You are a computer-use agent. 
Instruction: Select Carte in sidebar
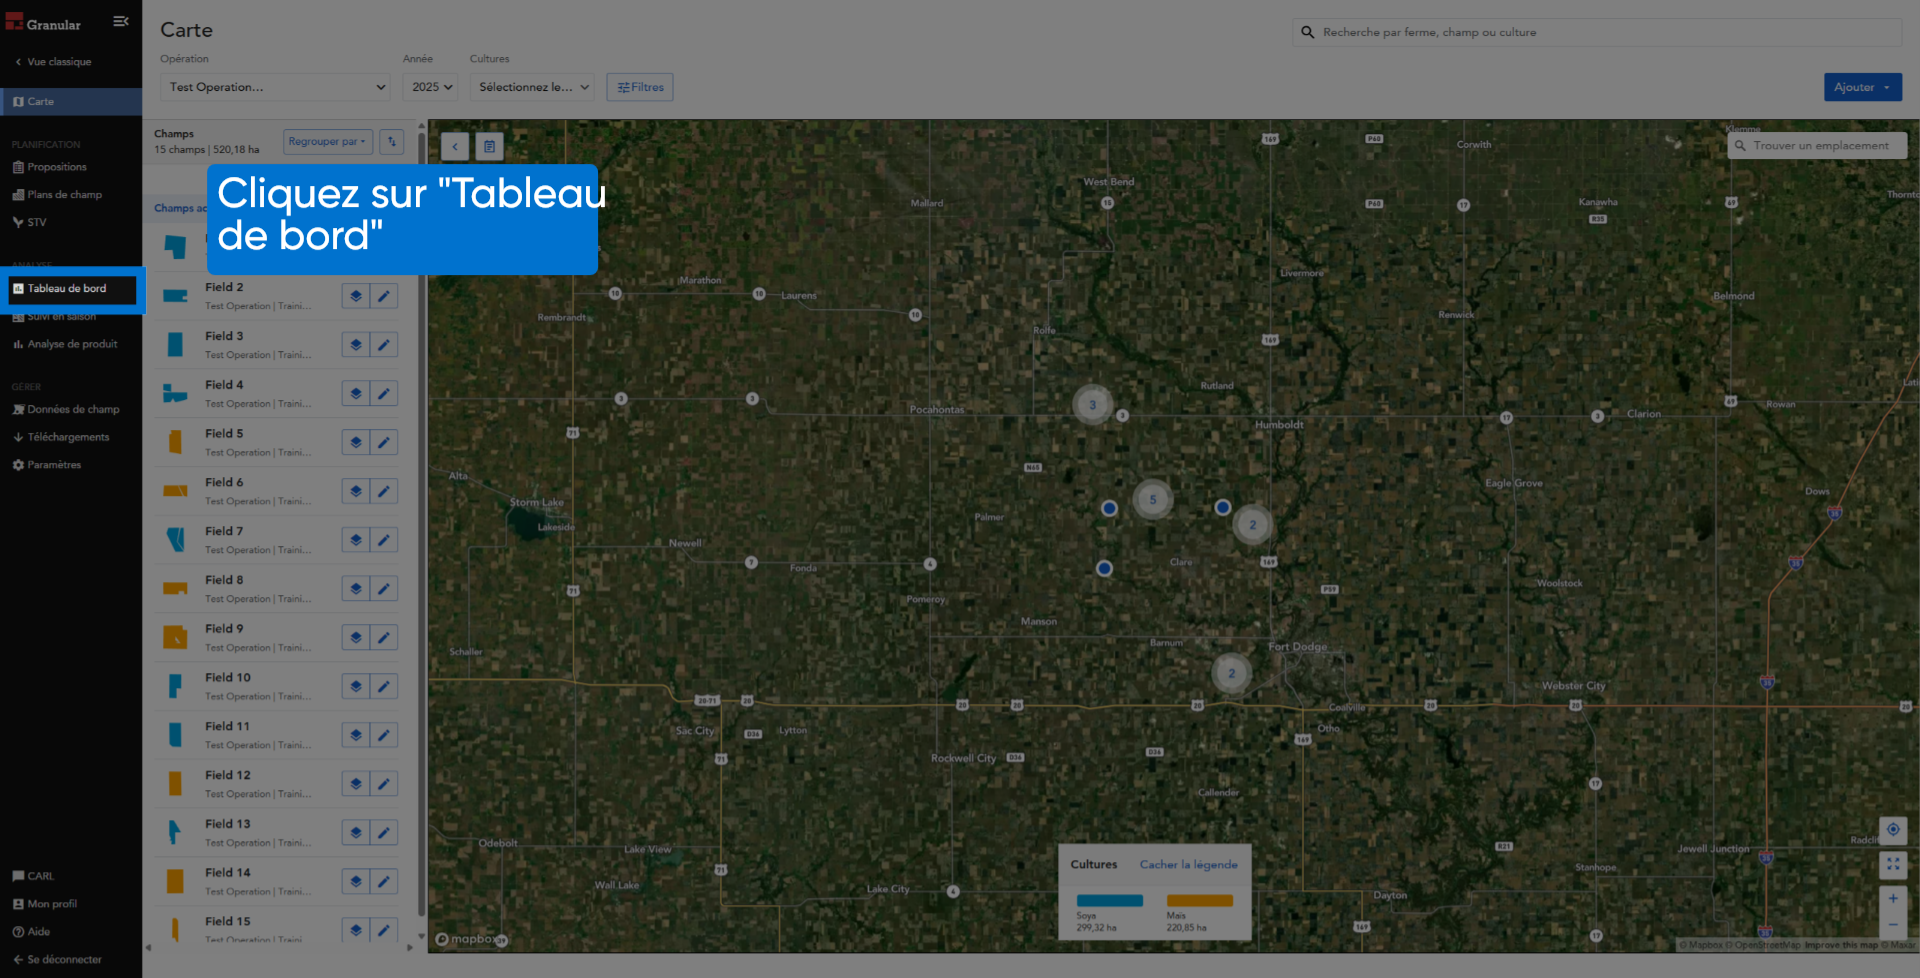click(71, 102)
